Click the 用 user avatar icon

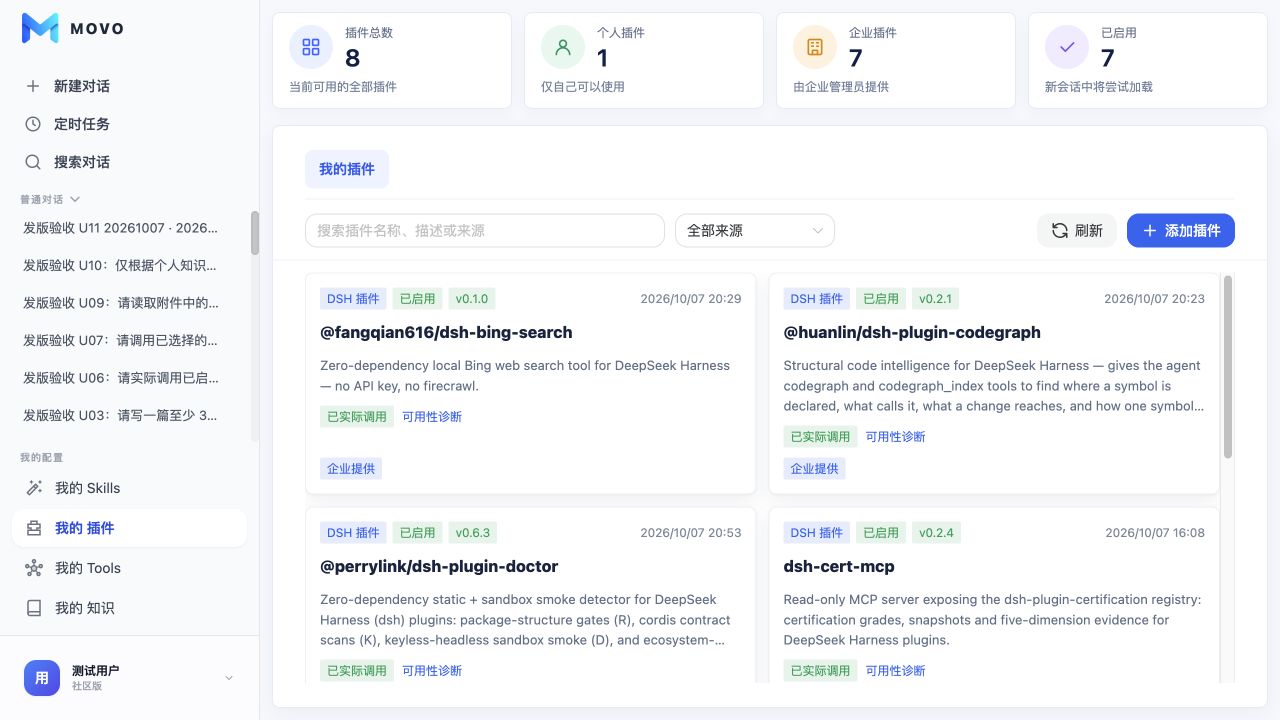pos(42,678)
